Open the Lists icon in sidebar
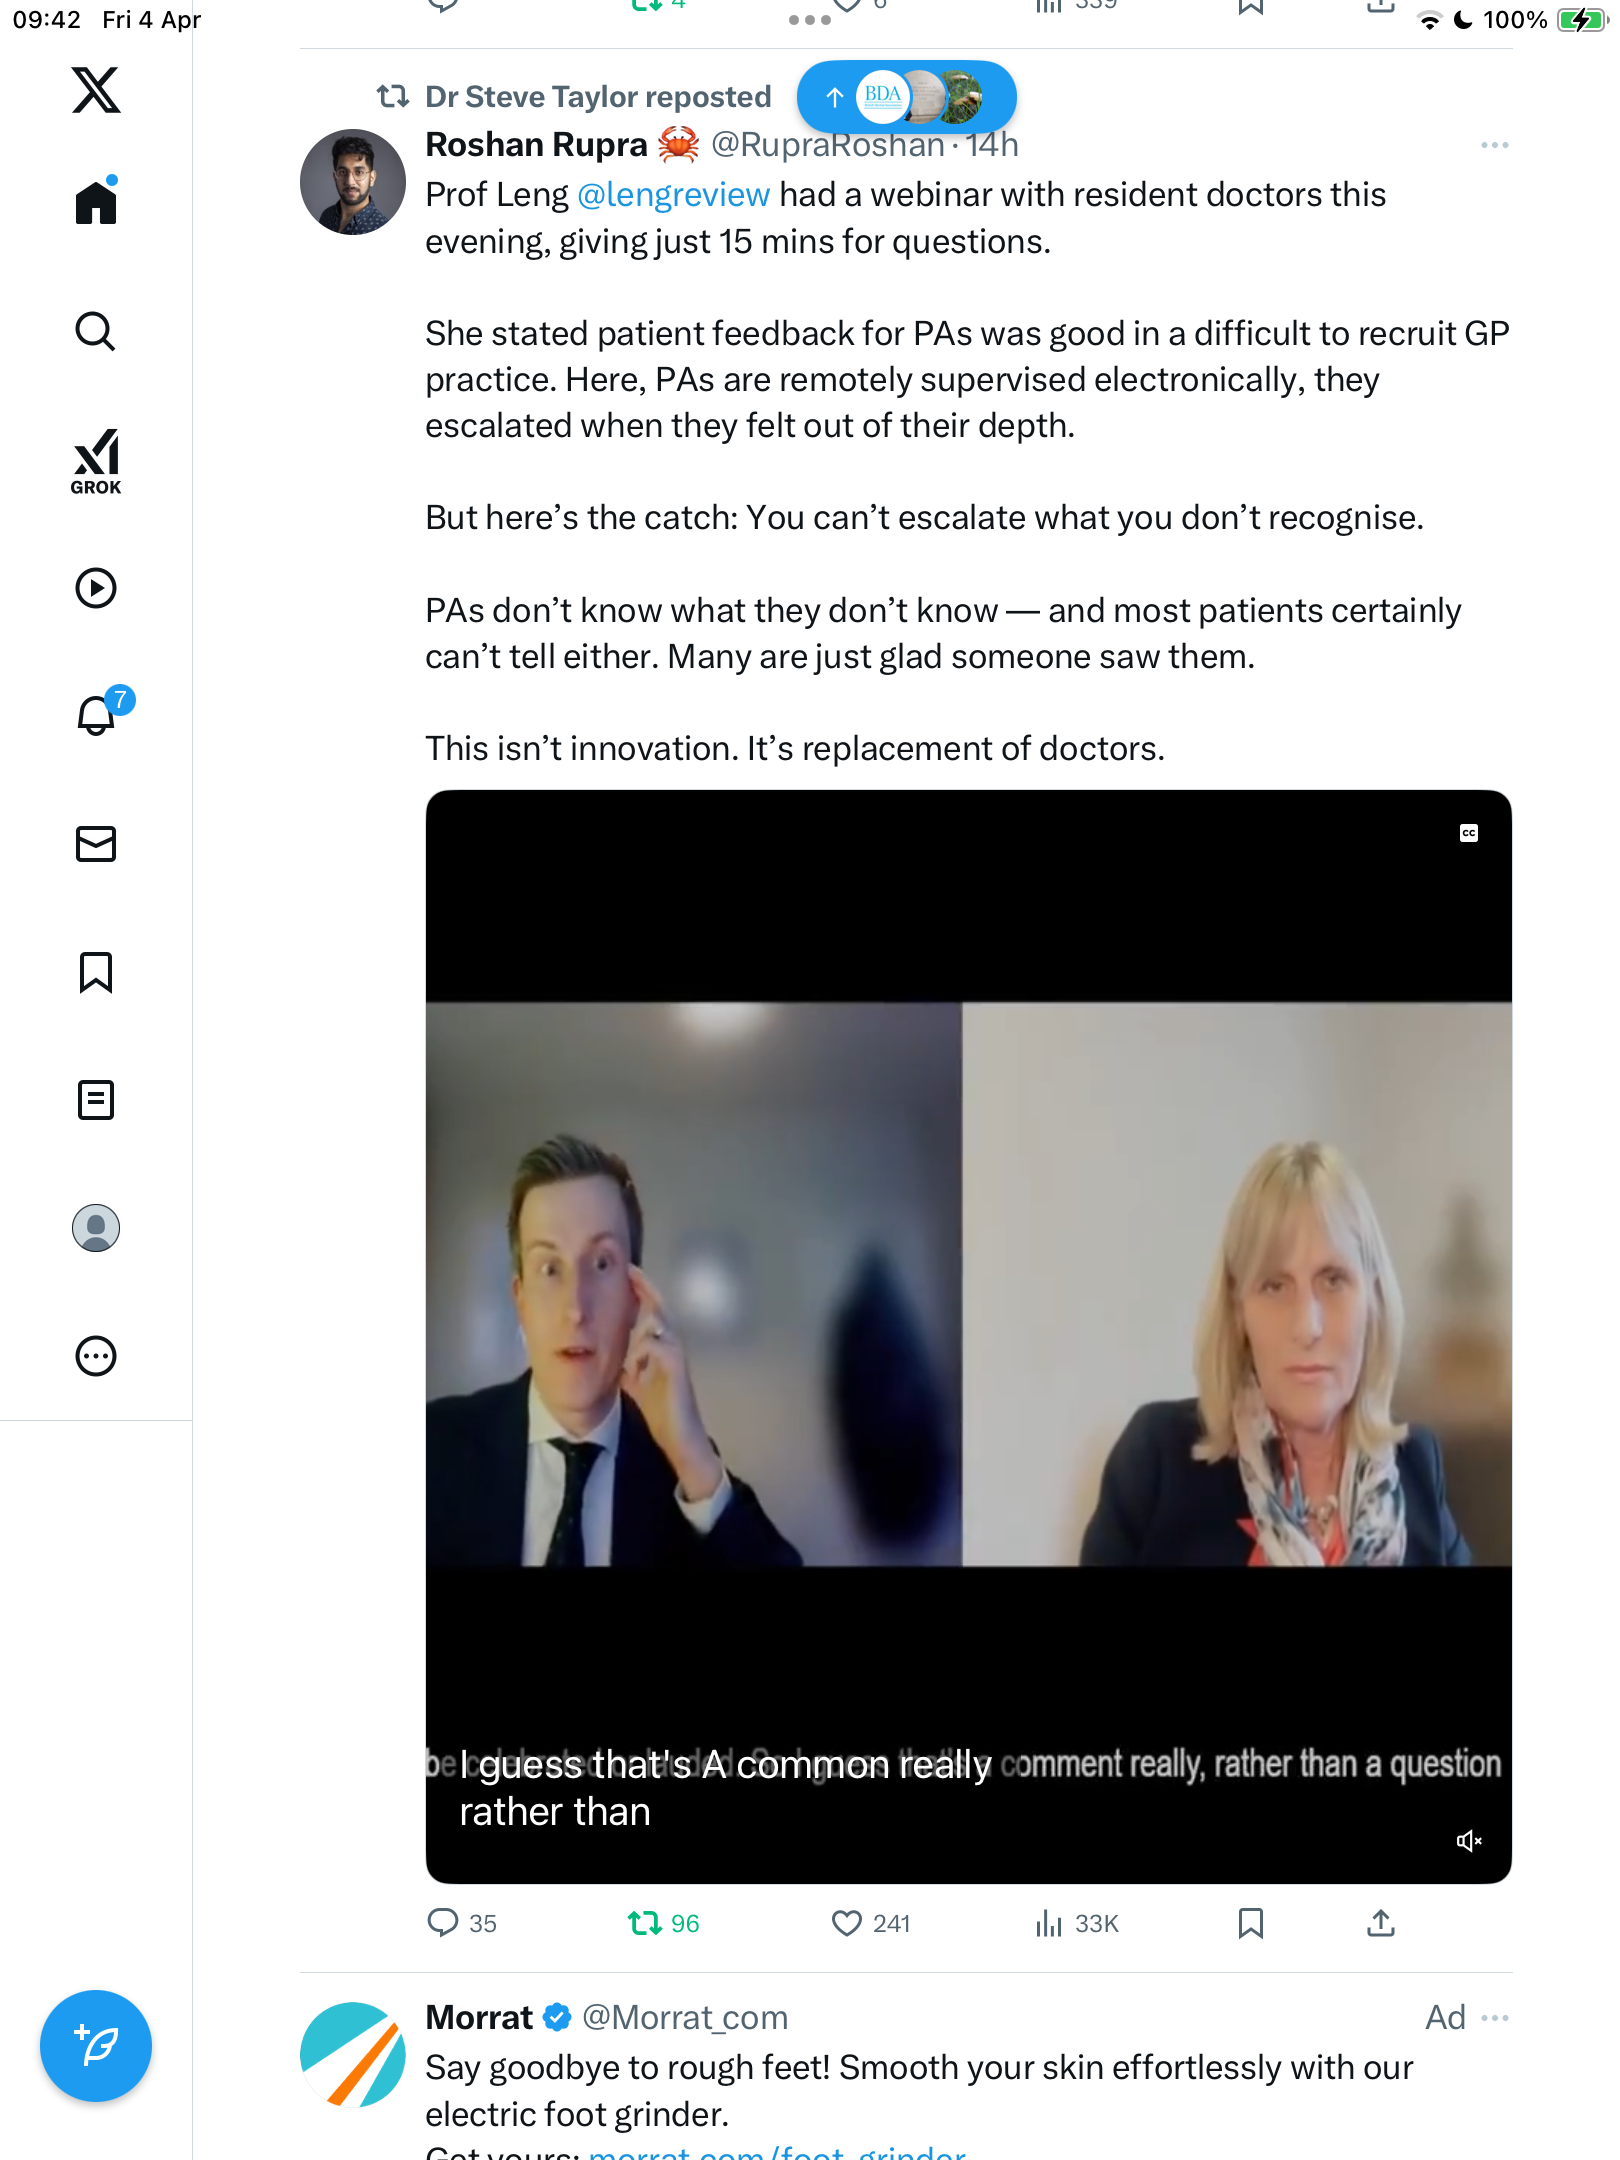This screenshot has width=1620, height=2160. [96, 1100]
